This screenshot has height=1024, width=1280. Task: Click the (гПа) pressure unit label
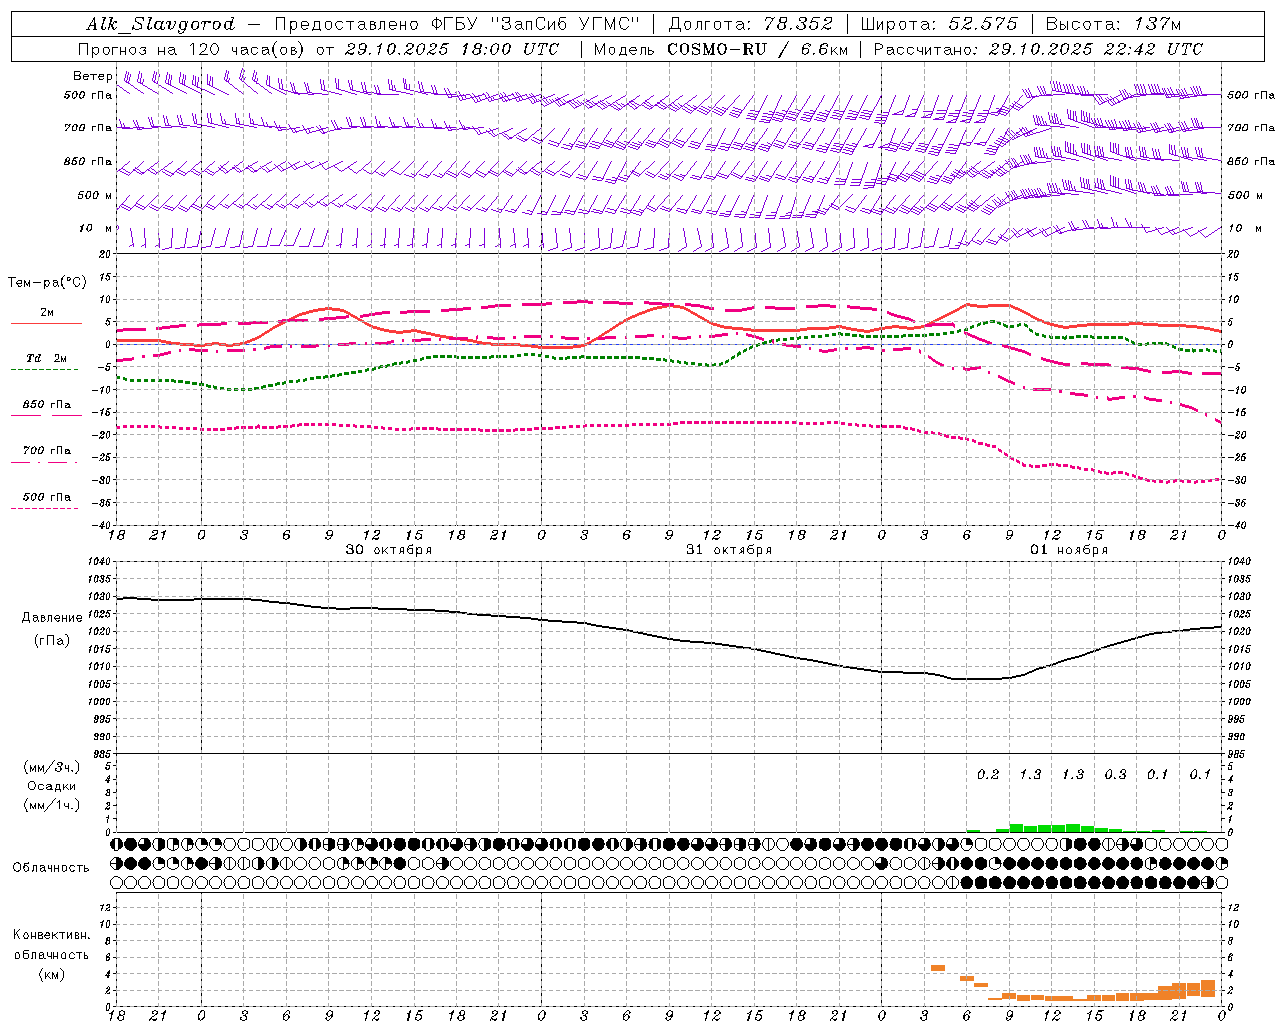click(x=52, y=641)
